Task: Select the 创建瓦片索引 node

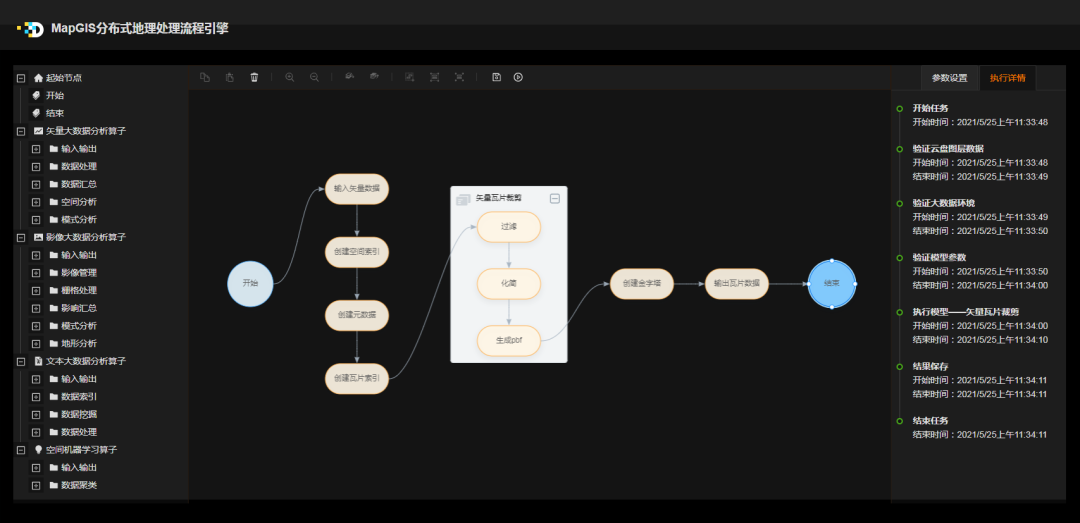Action: click(357, 378)
